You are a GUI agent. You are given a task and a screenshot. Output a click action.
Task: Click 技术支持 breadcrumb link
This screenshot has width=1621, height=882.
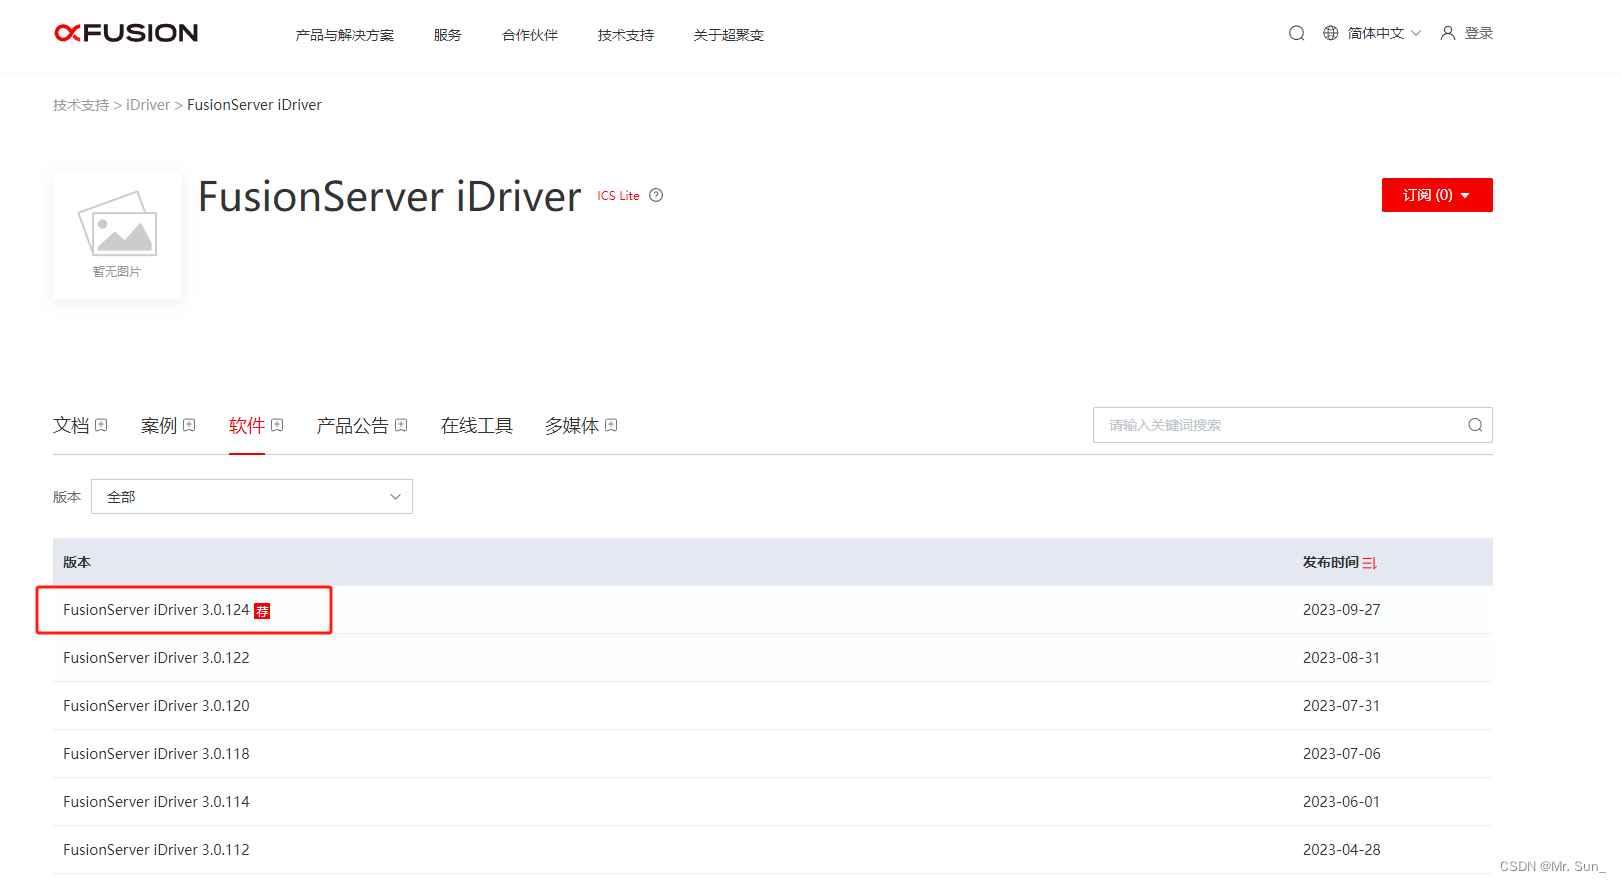tap(81, 105)
